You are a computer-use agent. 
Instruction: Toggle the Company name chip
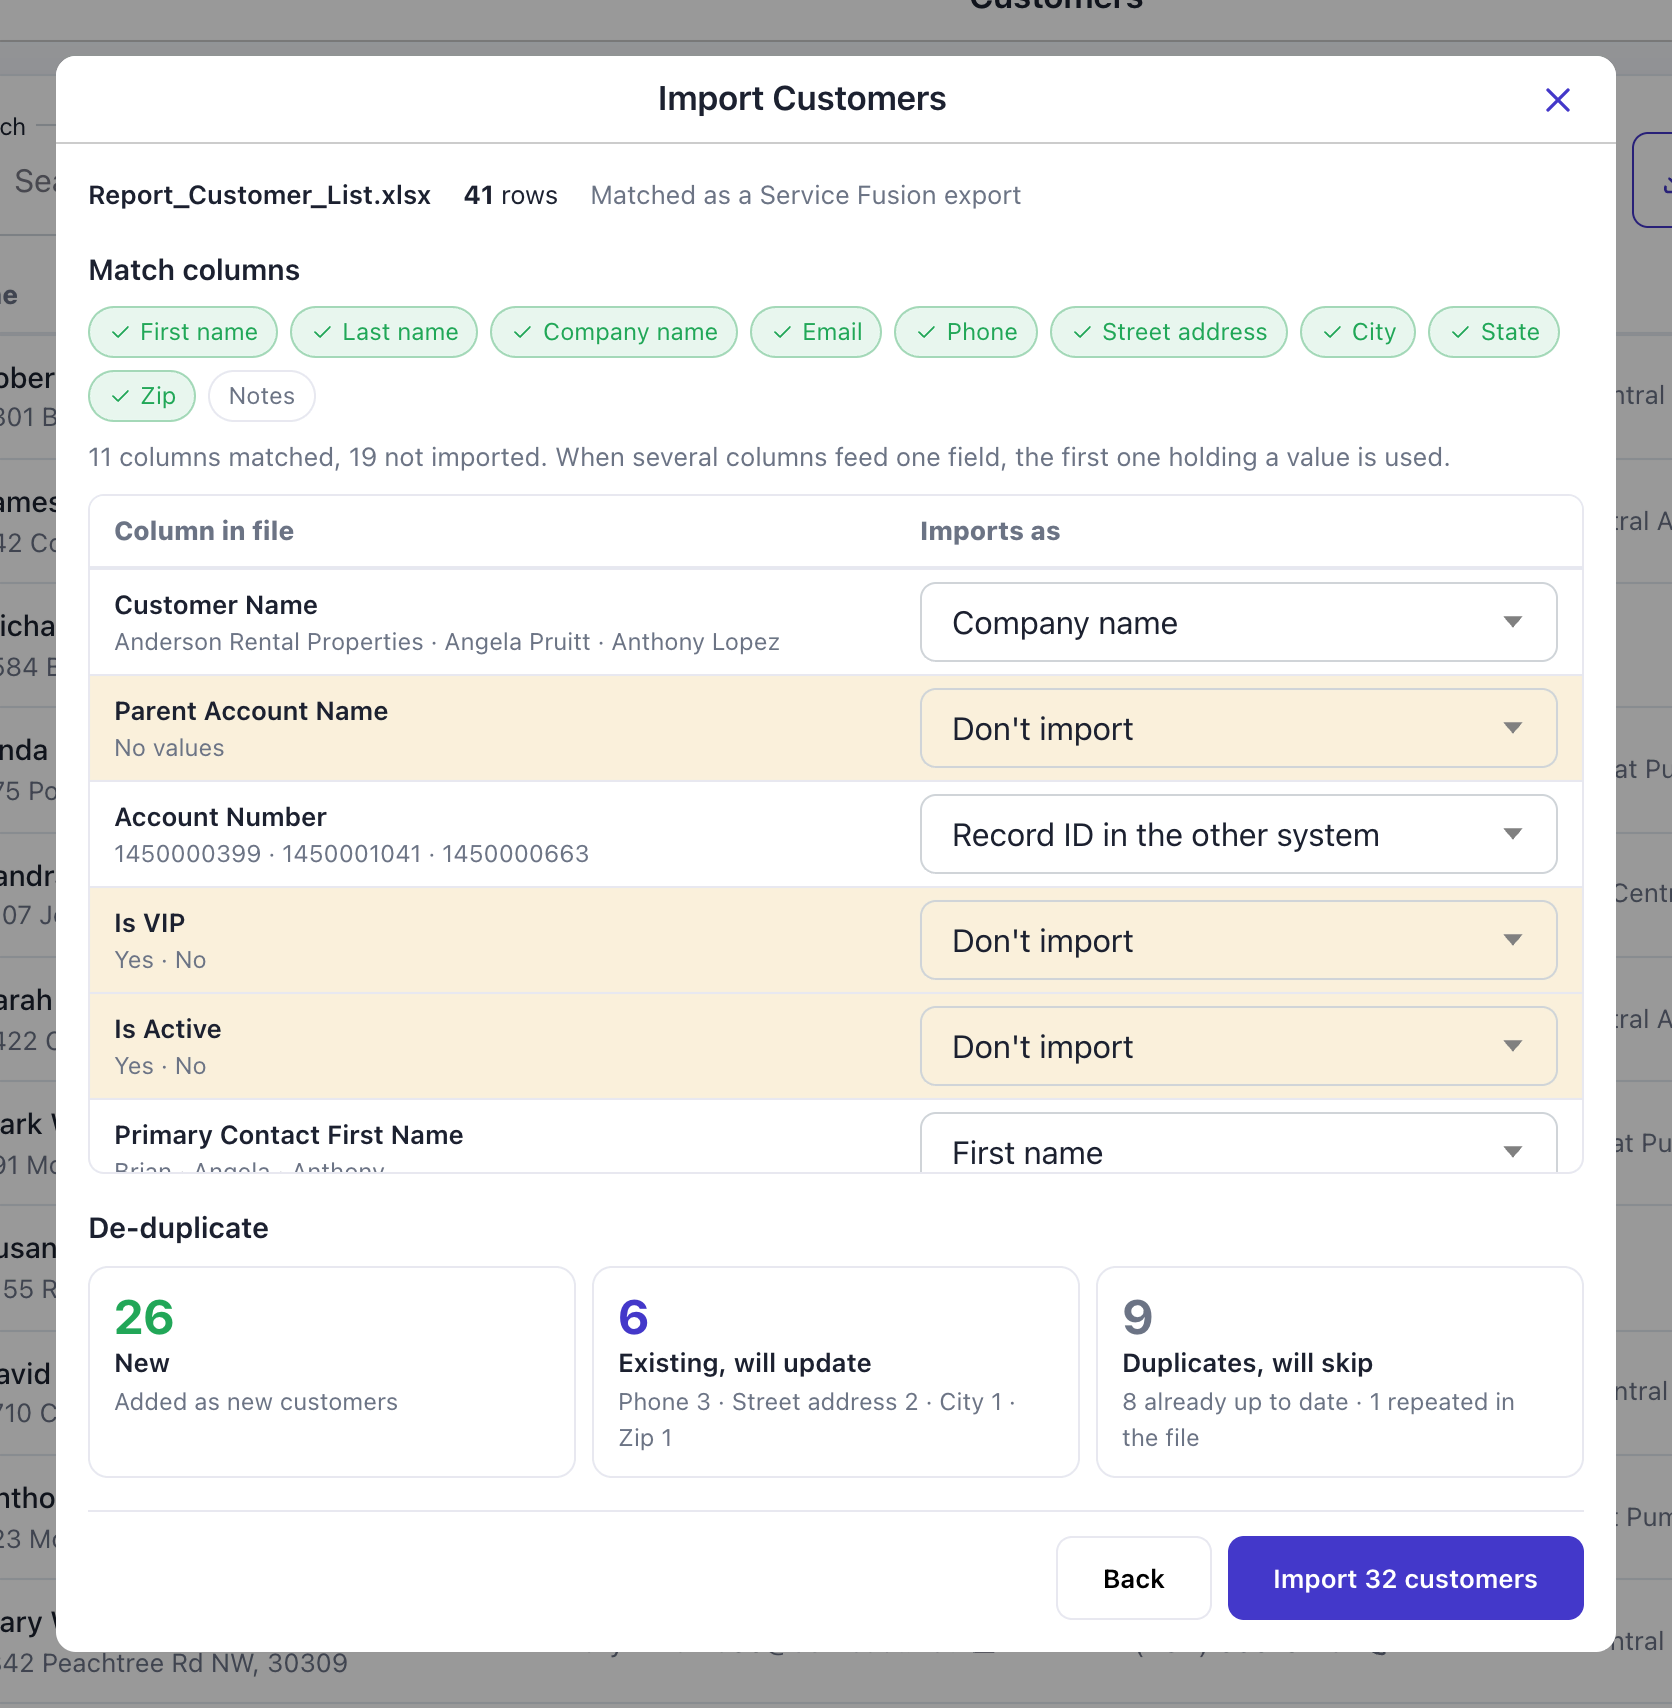614,332
